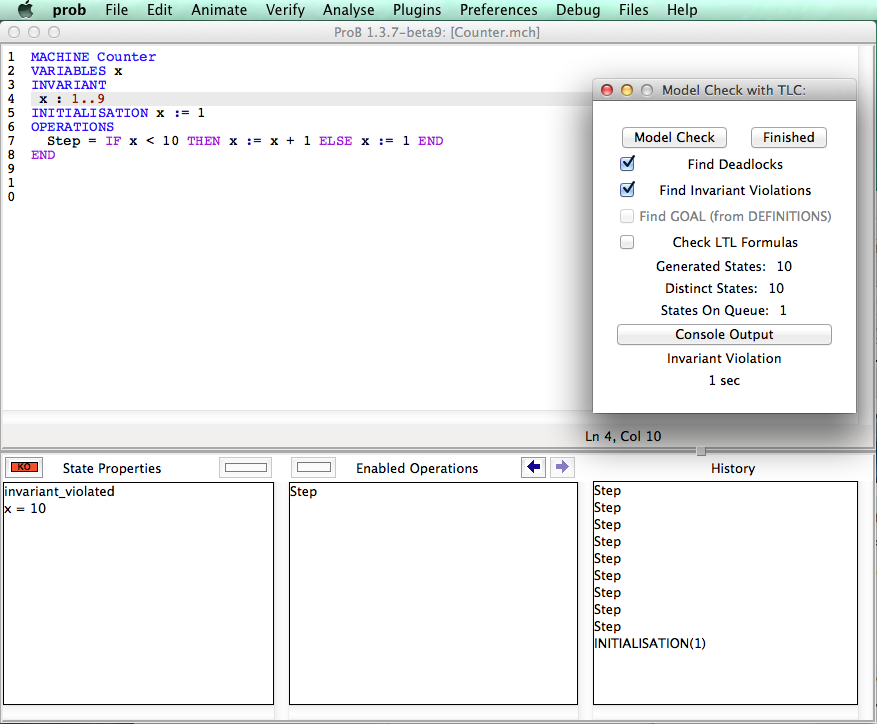Image resolution: width=877 pixels, height=724 pixels.
Task: Open the Console Output
Action: (x=724, y=335)
